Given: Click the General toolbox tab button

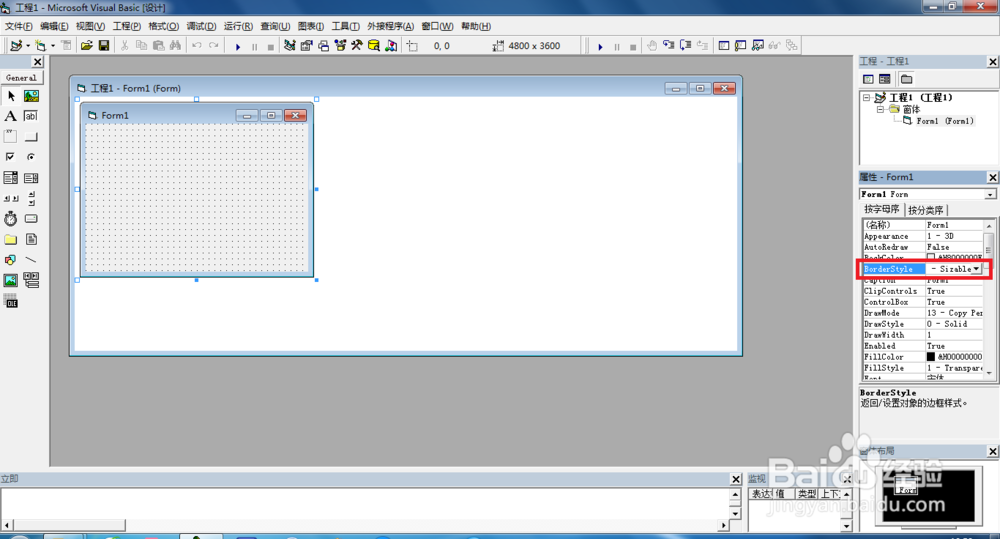Looking at the screenshot, I should pos(21,77).
